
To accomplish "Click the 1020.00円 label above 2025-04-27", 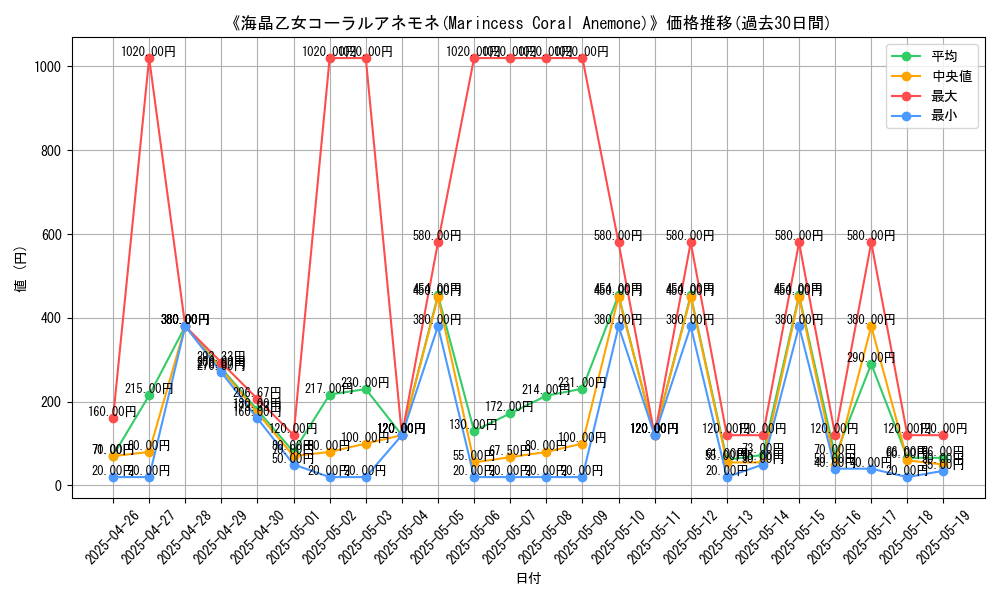I will tap(149, 52).
